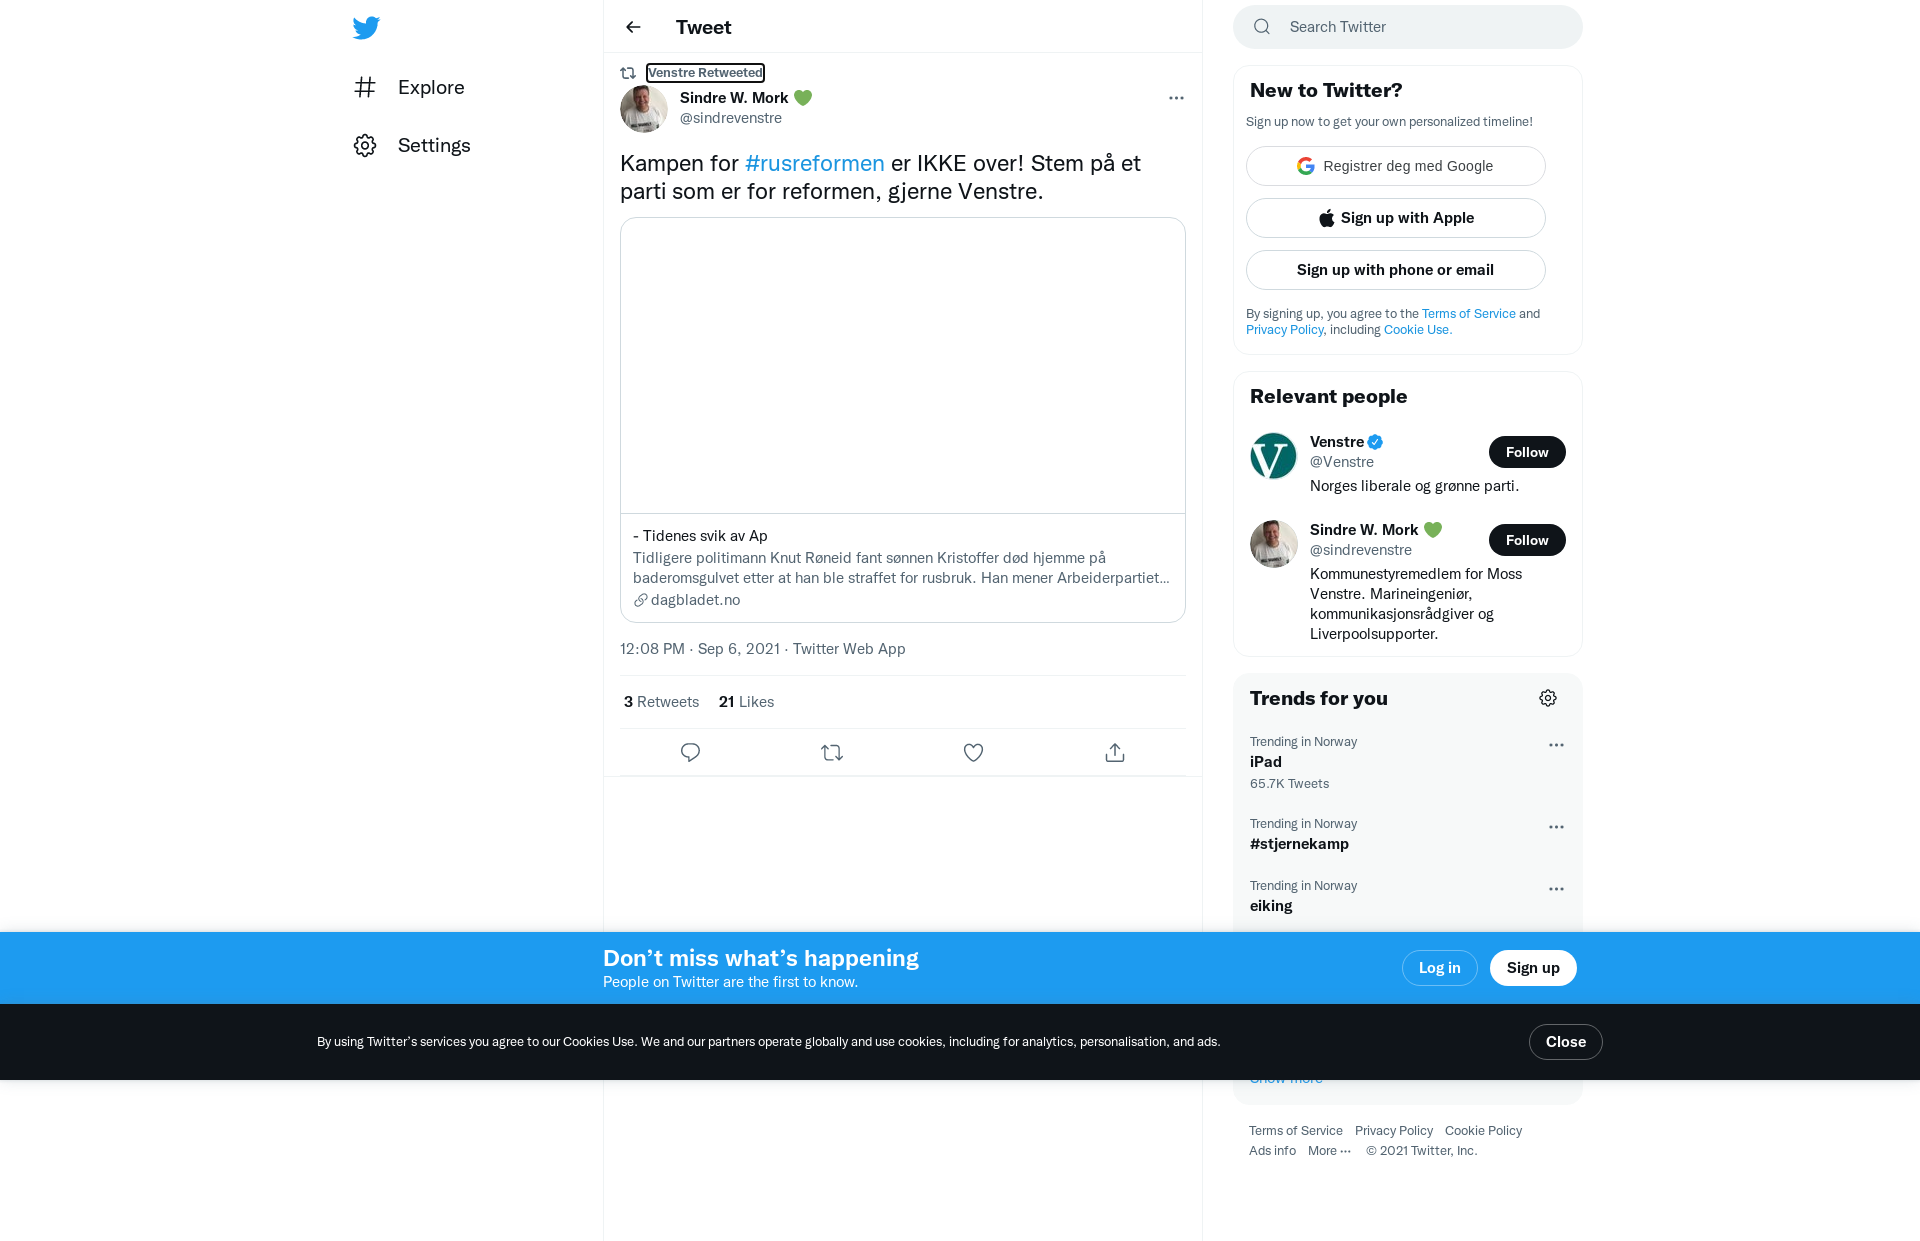View the 3 Retweets list
This screenshot has width=1920, height=1241.
661,702
